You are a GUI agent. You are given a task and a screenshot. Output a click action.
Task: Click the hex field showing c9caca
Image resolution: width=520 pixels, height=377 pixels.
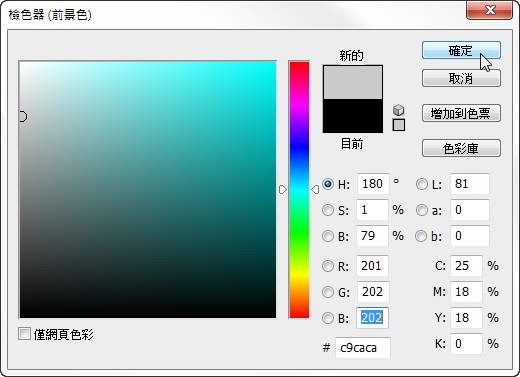(x=363, y=348)
